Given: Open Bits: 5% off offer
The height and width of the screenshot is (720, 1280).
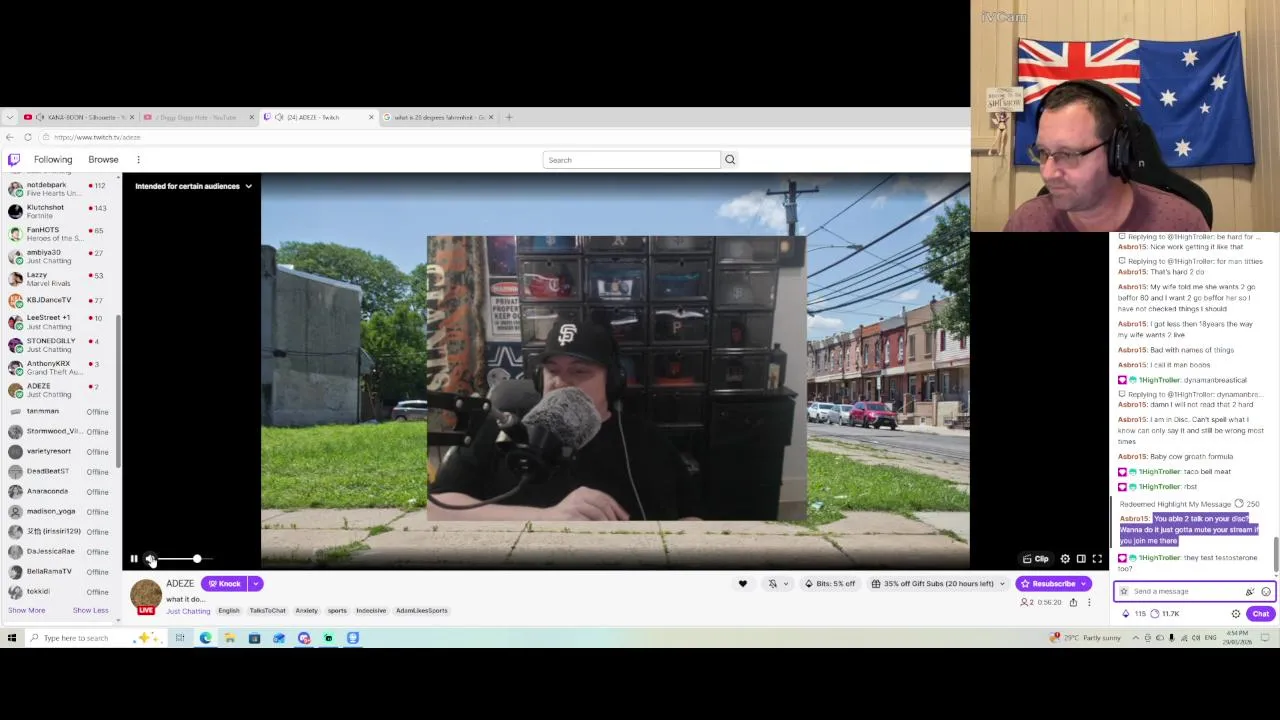Looking at the screenshot, I should [x=830, y=584].
